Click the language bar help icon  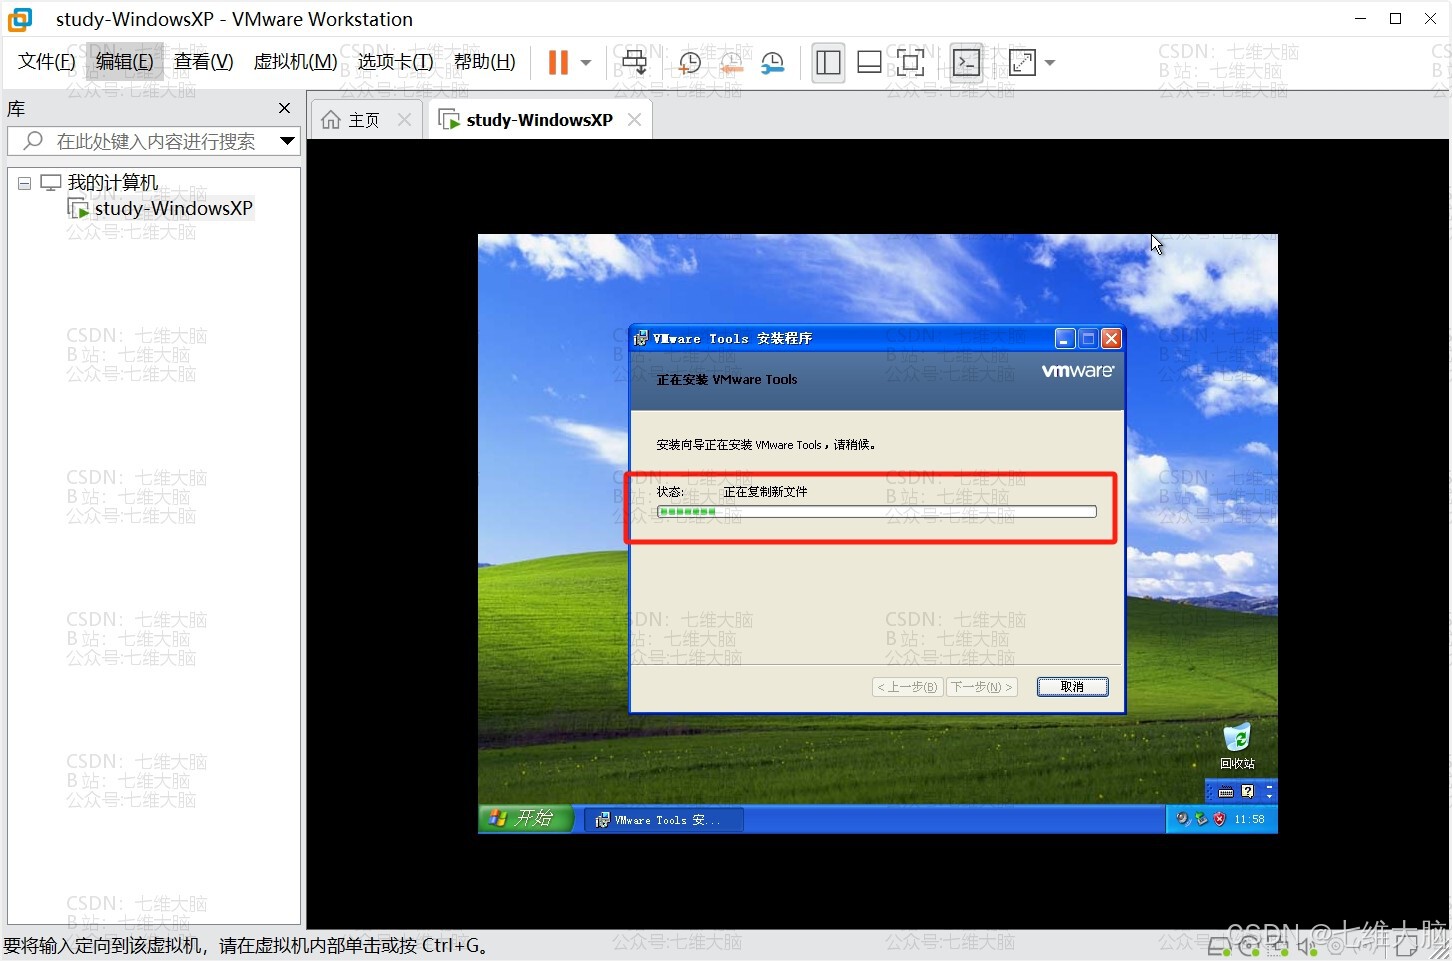(x=1247, y=791)
